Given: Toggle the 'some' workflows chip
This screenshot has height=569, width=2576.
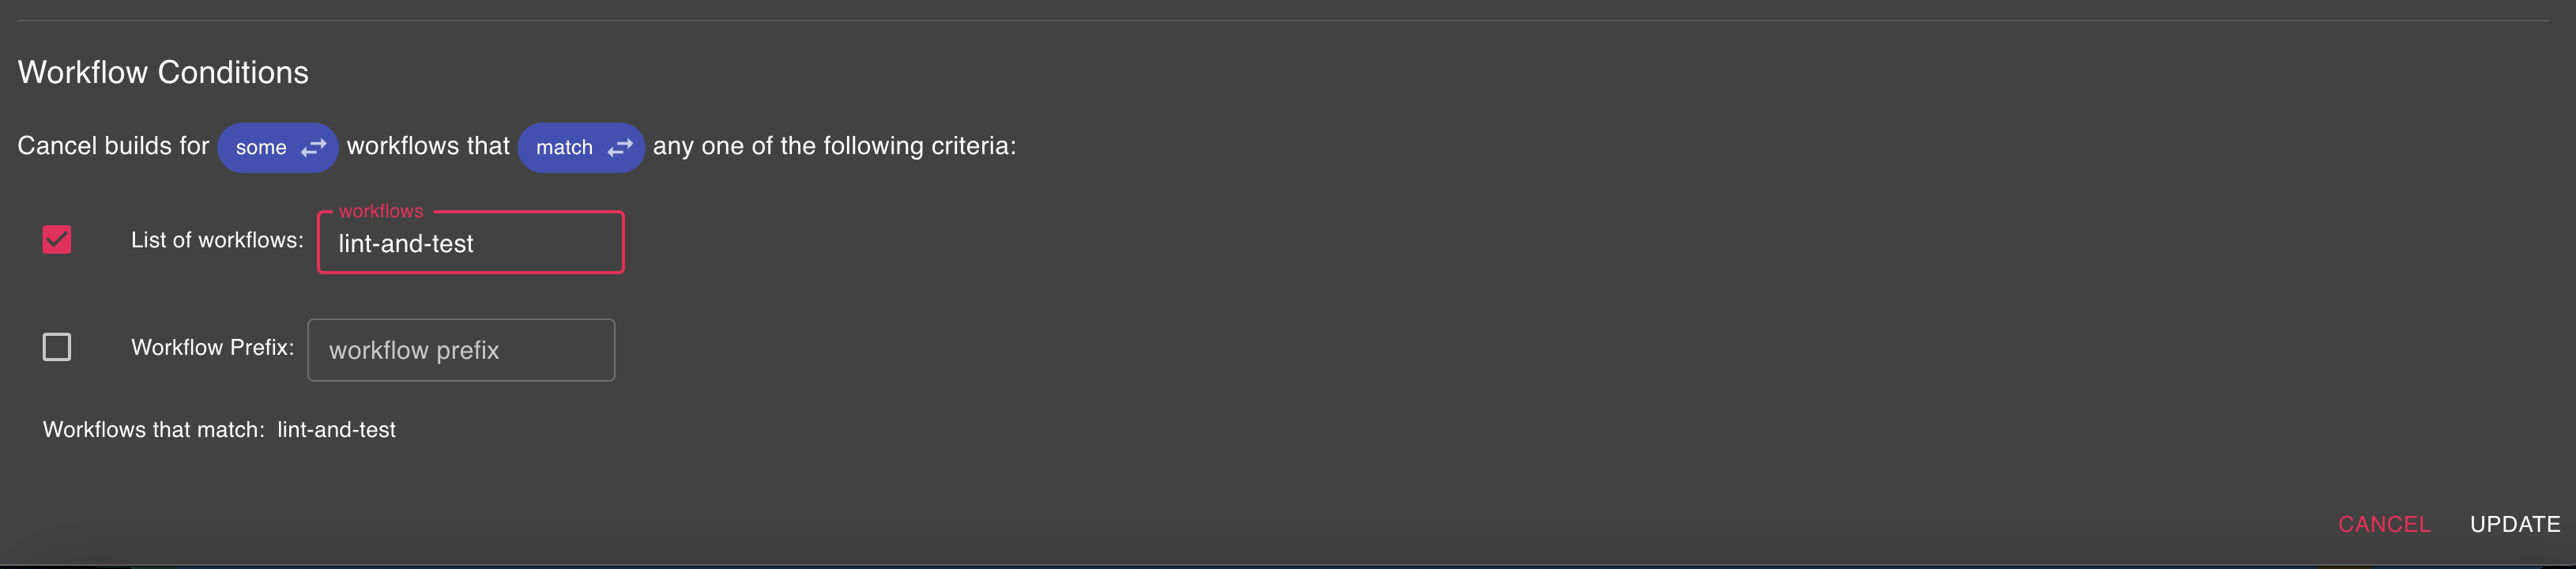Looking at the screenshot, I should [262, 148].
